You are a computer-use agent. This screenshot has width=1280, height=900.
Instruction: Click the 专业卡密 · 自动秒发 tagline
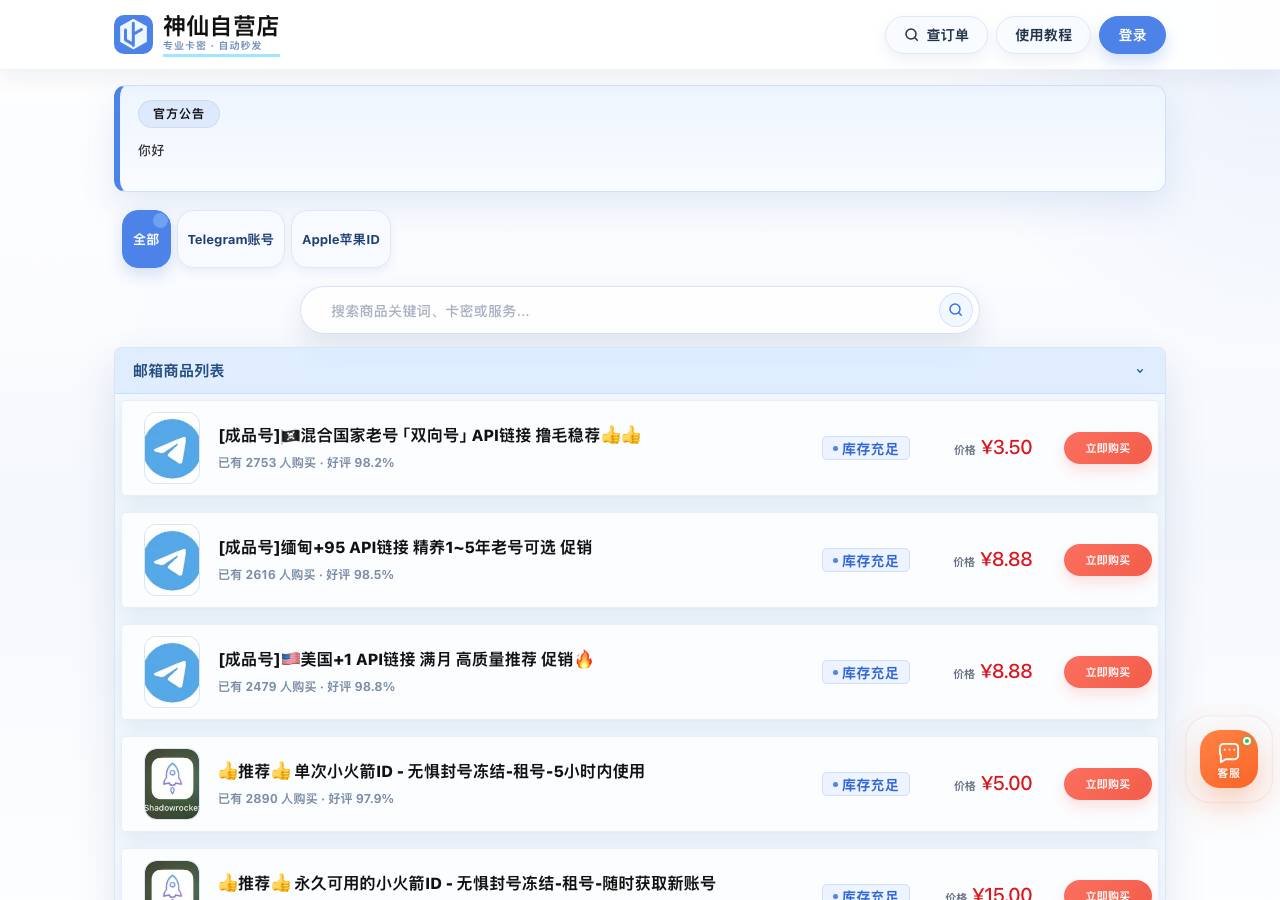tap(212, 46)
